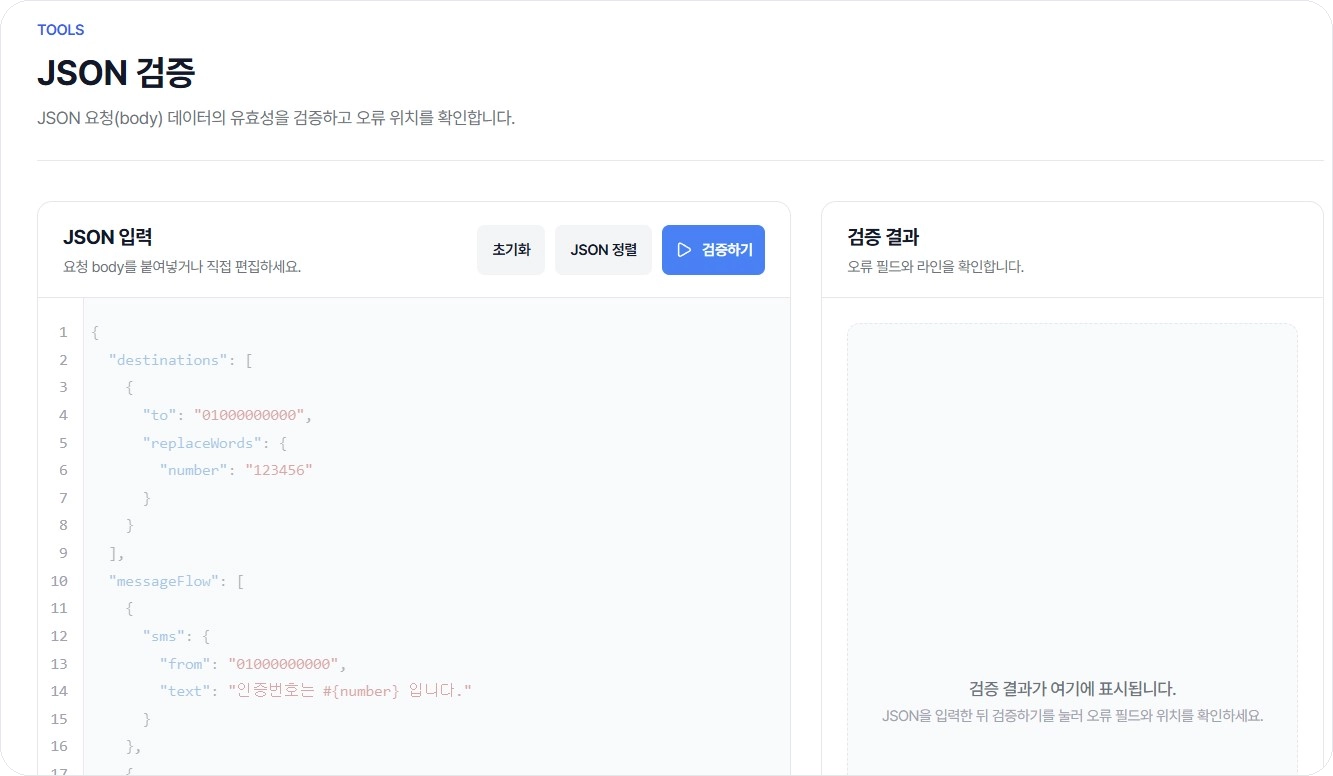The width and height of the screenshot is (1333, 776).
Task: Click the JSON 입력 panel heading
Action: pos(106,238)
